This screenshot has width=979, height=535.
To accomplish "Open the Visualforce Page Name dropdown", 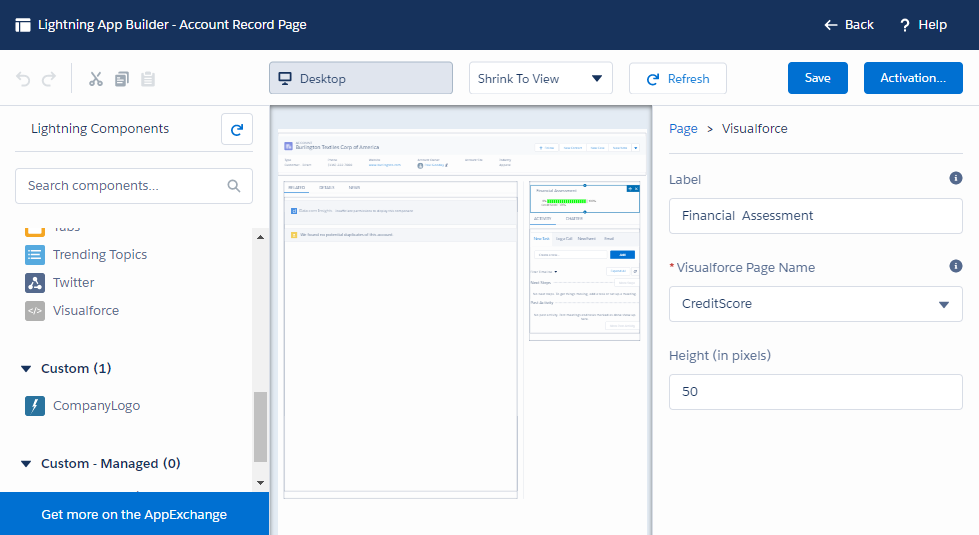I will [x=815, y=304].
